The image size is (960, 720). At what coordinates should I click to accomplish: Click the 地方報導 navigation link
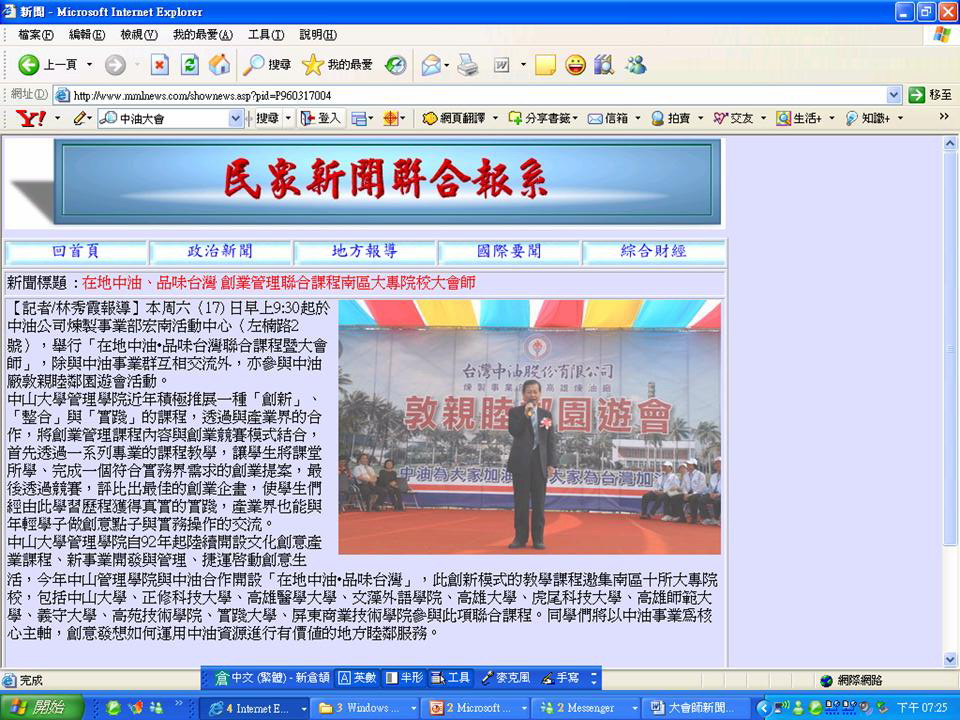coord(365,251)
